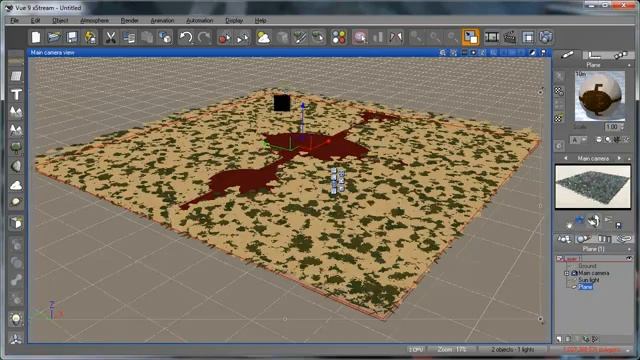Switch to the Materials tab in world browser

tap(584, 239)
